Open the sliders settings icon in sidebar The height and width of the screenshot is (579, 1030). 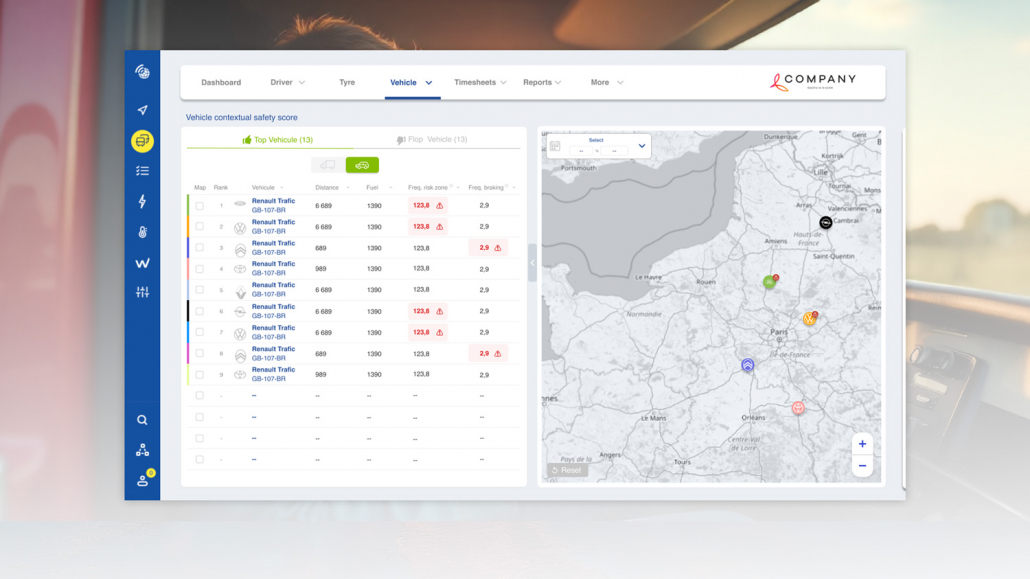coord(142,292)
